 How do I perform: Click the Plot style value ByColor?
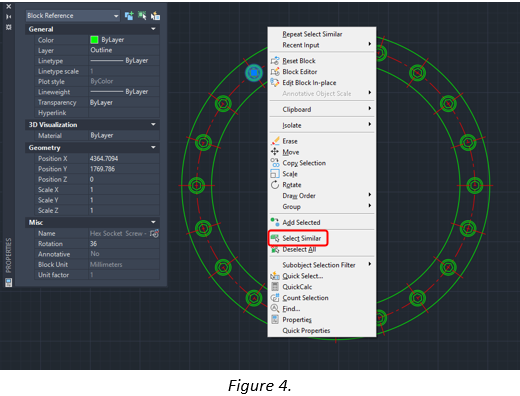pos(102,81)
